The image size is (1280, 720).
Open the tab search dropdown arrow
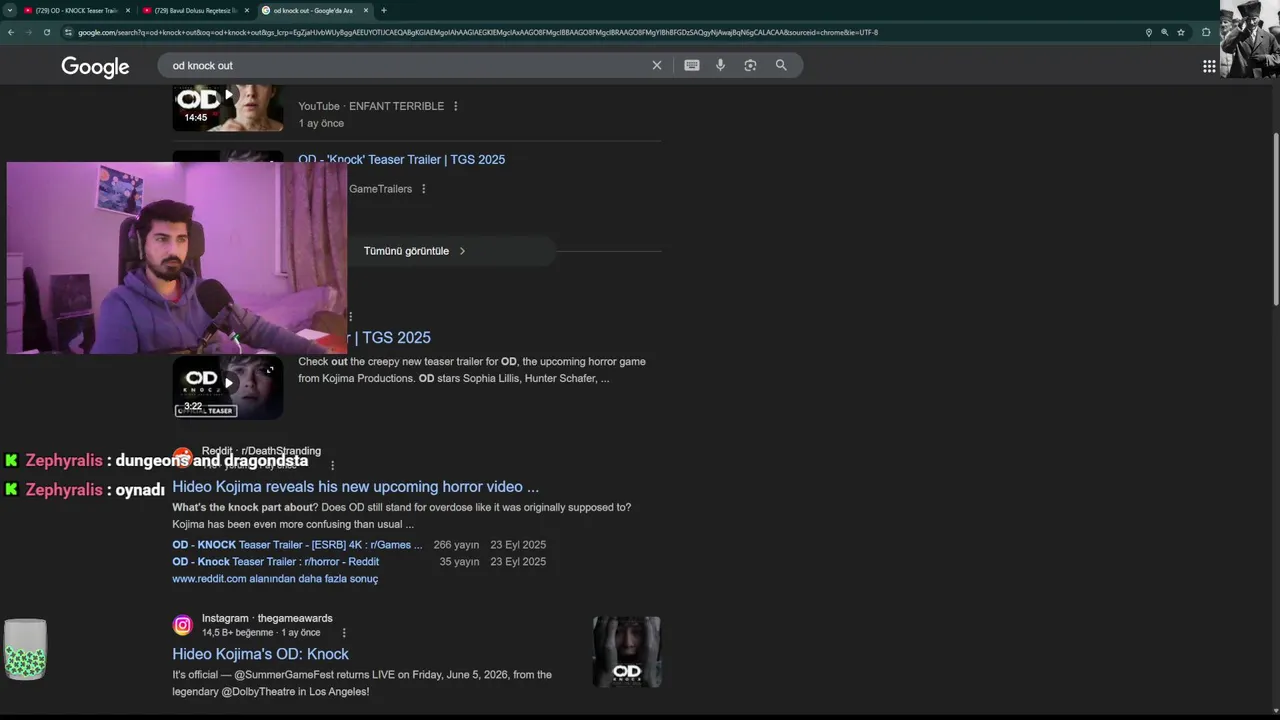(9, 10)
